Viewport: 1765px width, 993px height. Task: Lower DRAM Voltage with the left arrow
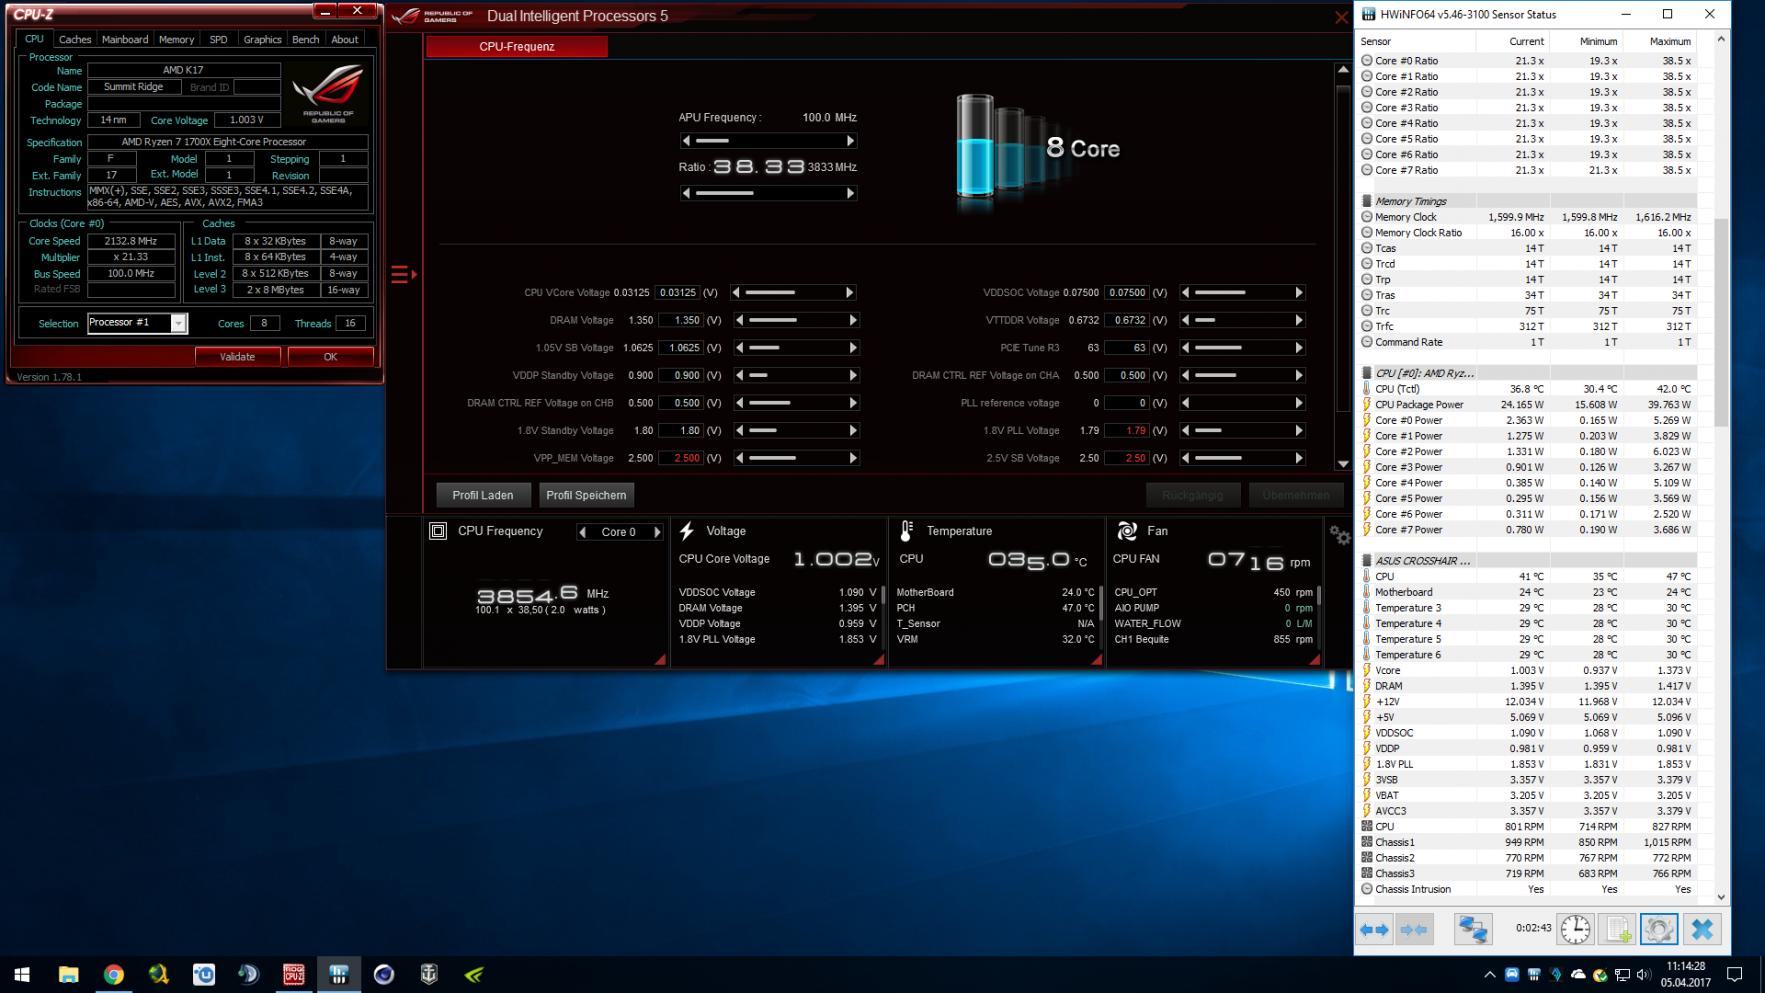tap(739, 320)
